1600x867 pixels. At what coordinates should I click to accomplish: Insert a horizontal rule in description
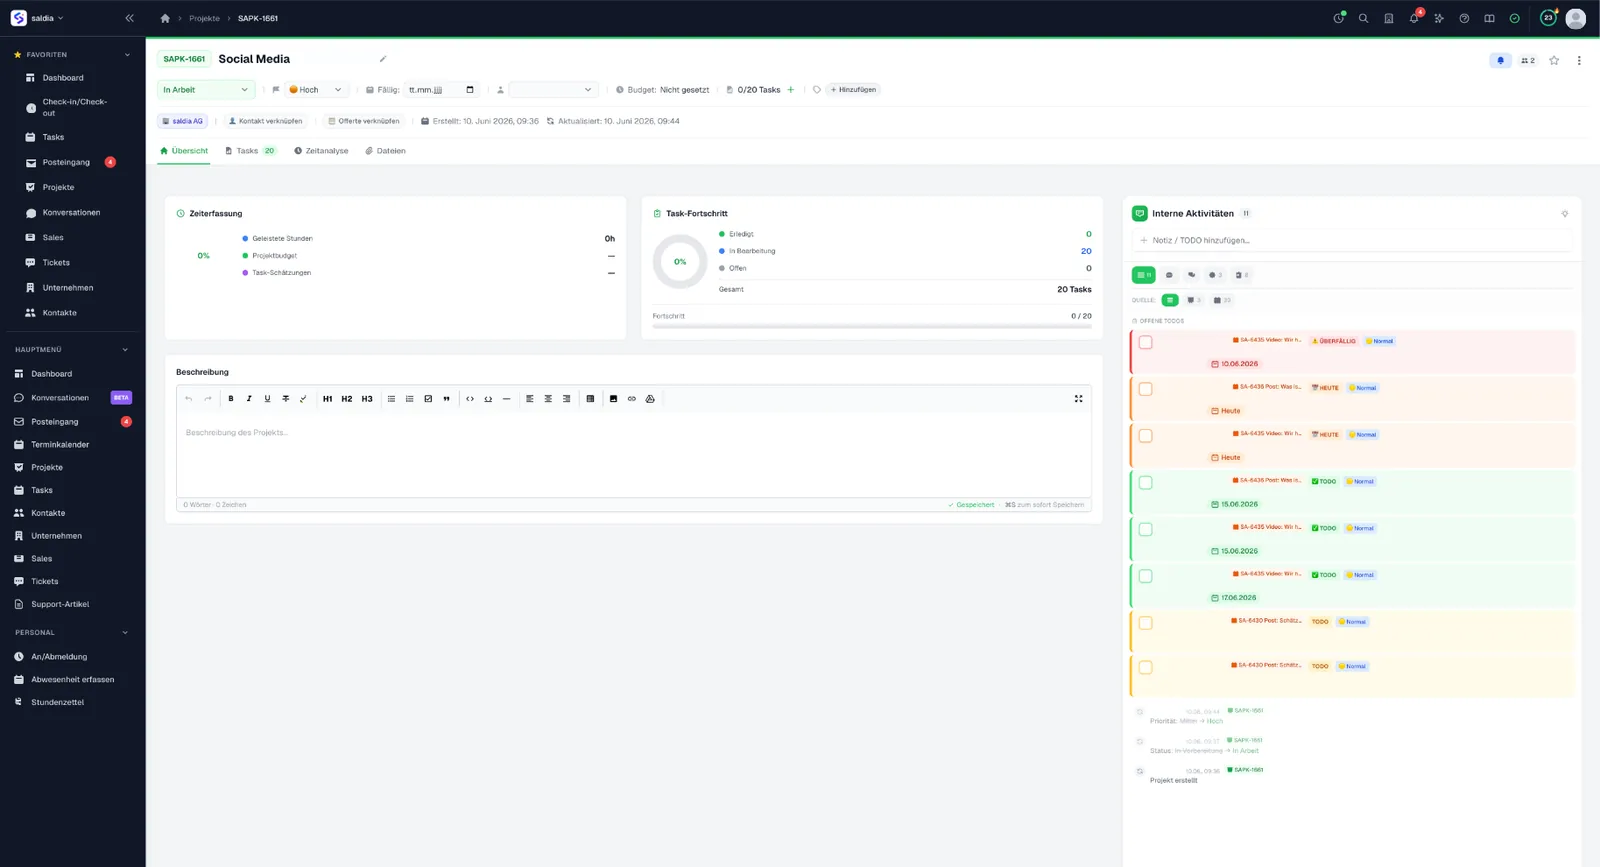pyautogui.click(x=506, y=398)
